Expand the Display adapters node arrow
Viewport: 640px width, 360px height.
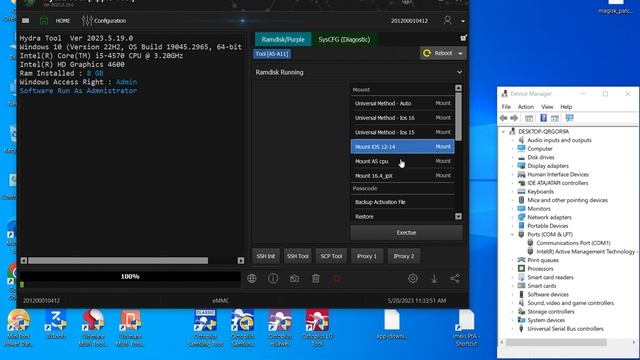point(513,166)
